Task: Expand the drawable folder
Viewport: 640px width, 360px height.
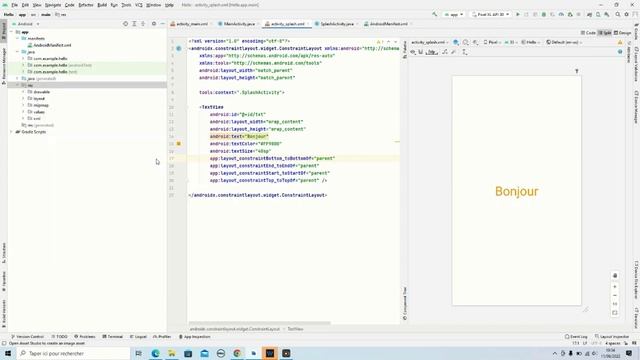Action: (24, 92)
